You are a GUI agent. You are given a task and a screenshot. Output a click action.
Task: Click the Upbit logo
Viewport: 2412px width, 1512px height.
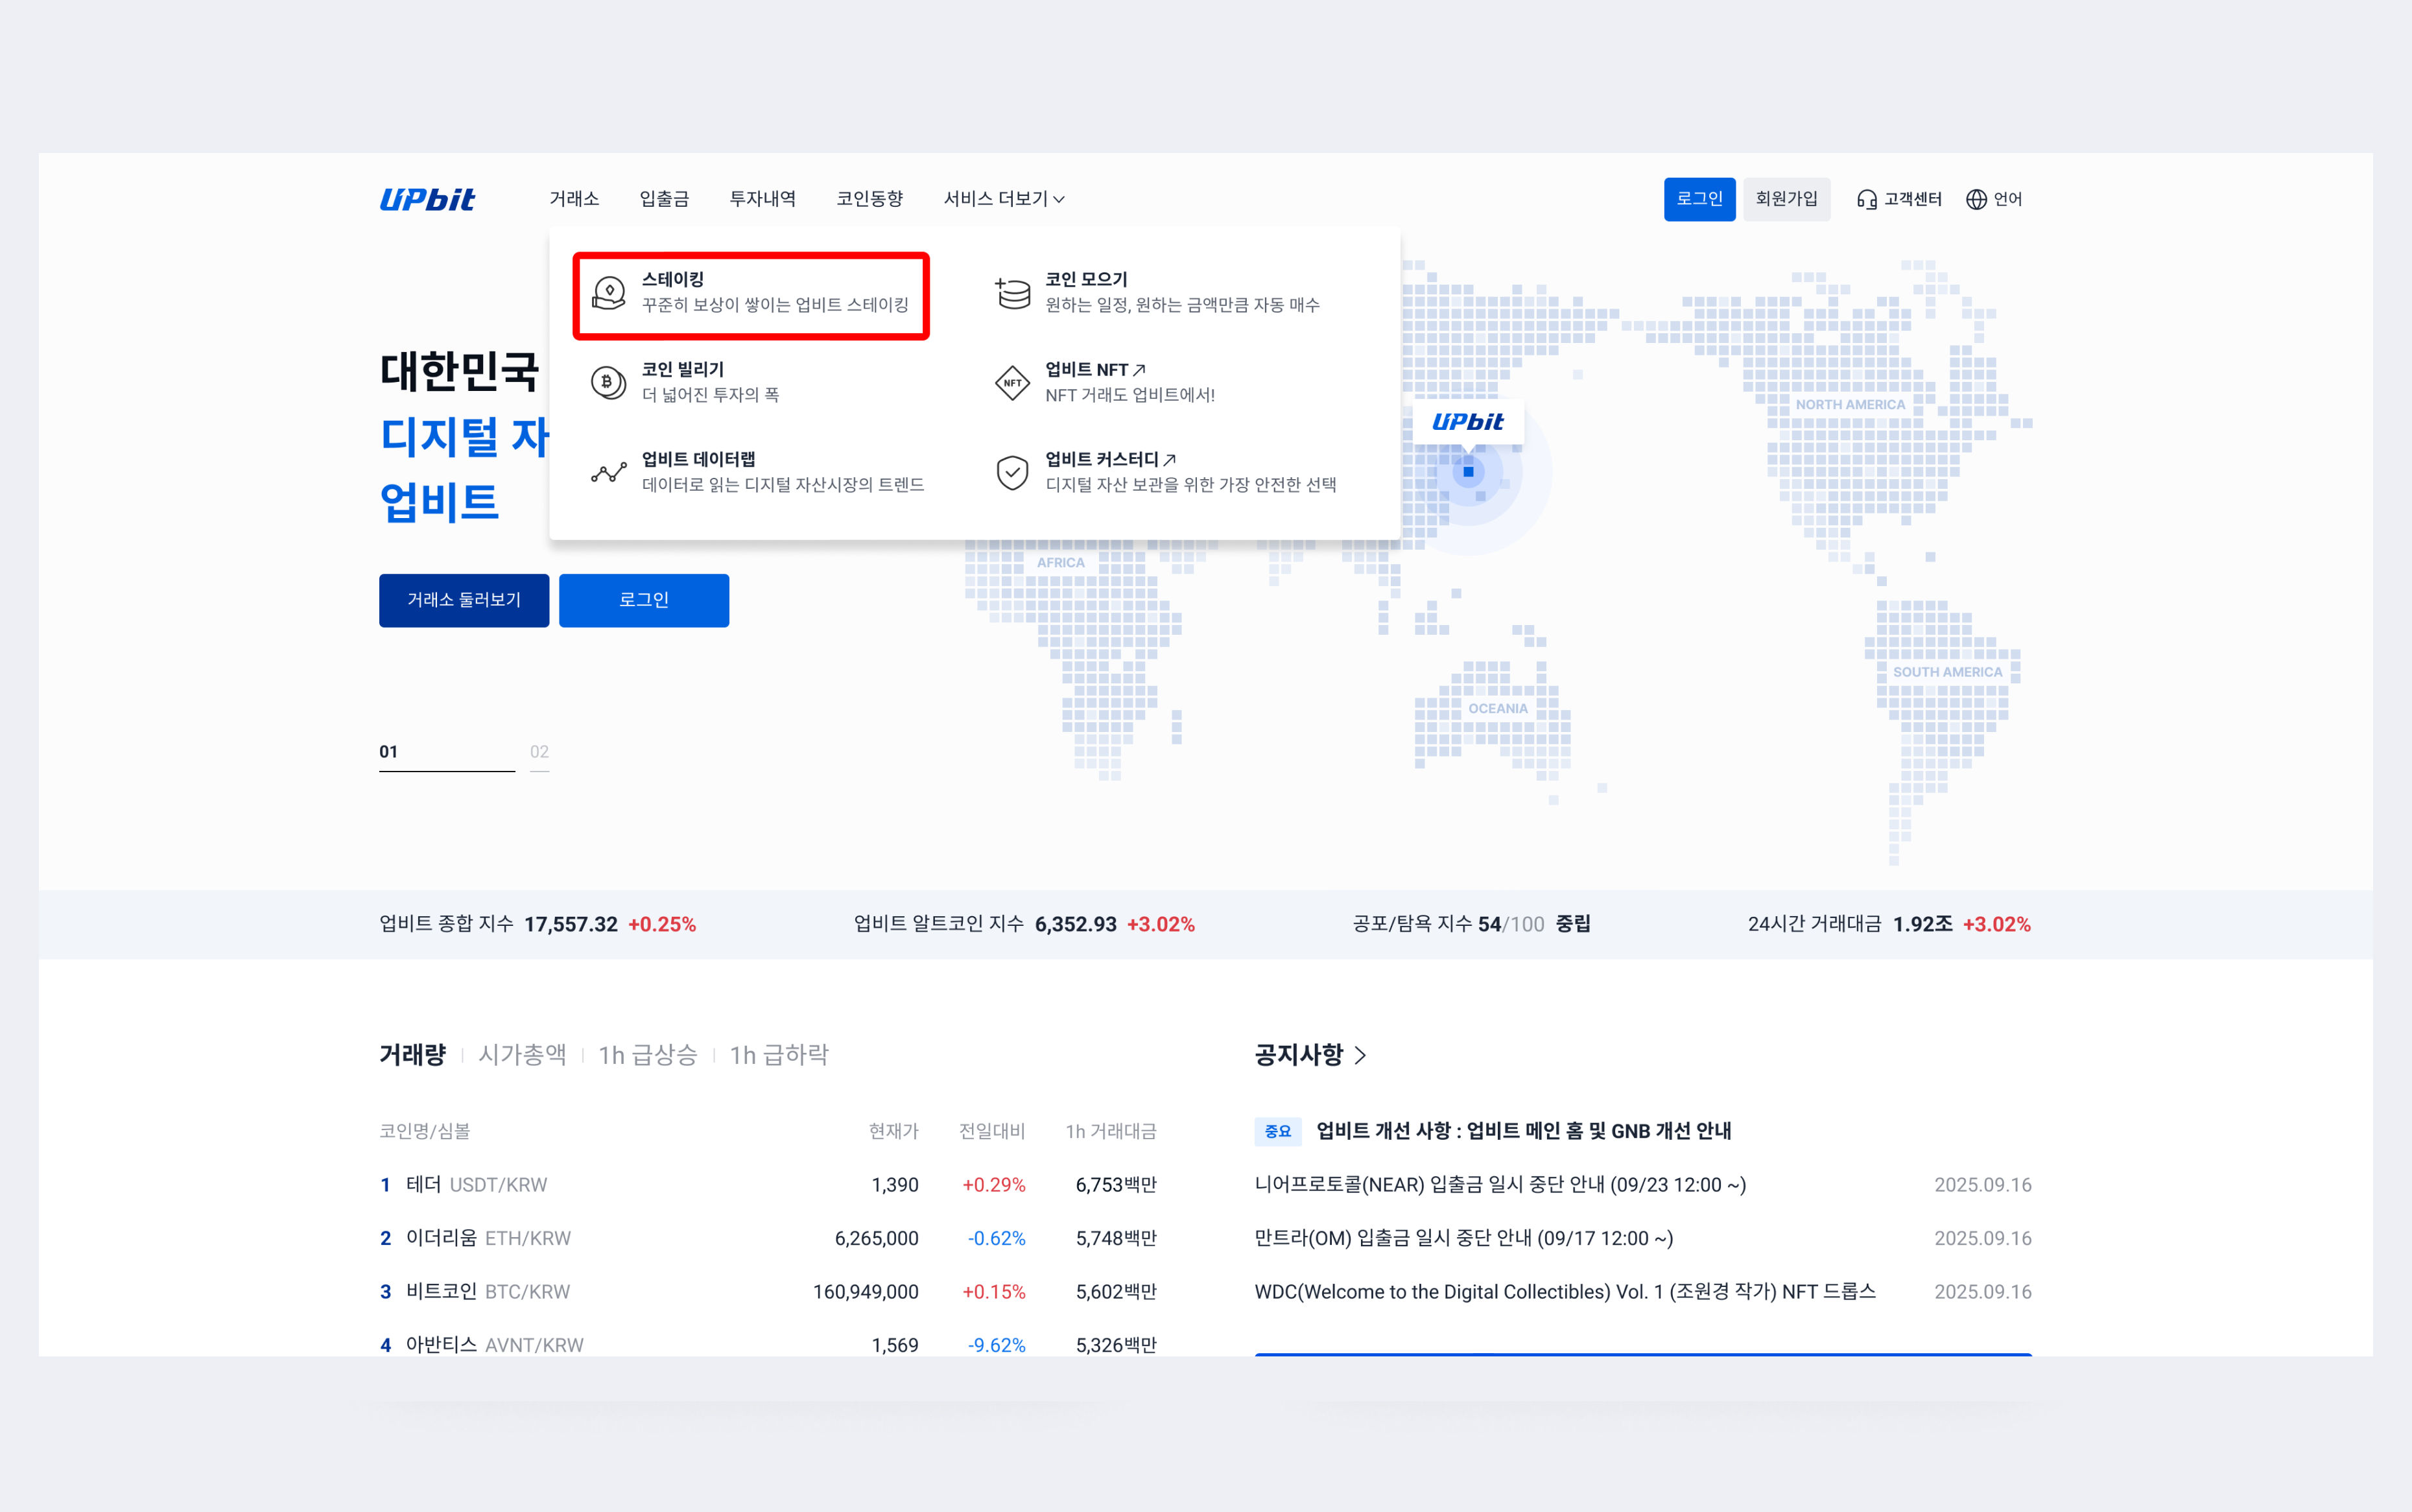[x=428, y=199]
